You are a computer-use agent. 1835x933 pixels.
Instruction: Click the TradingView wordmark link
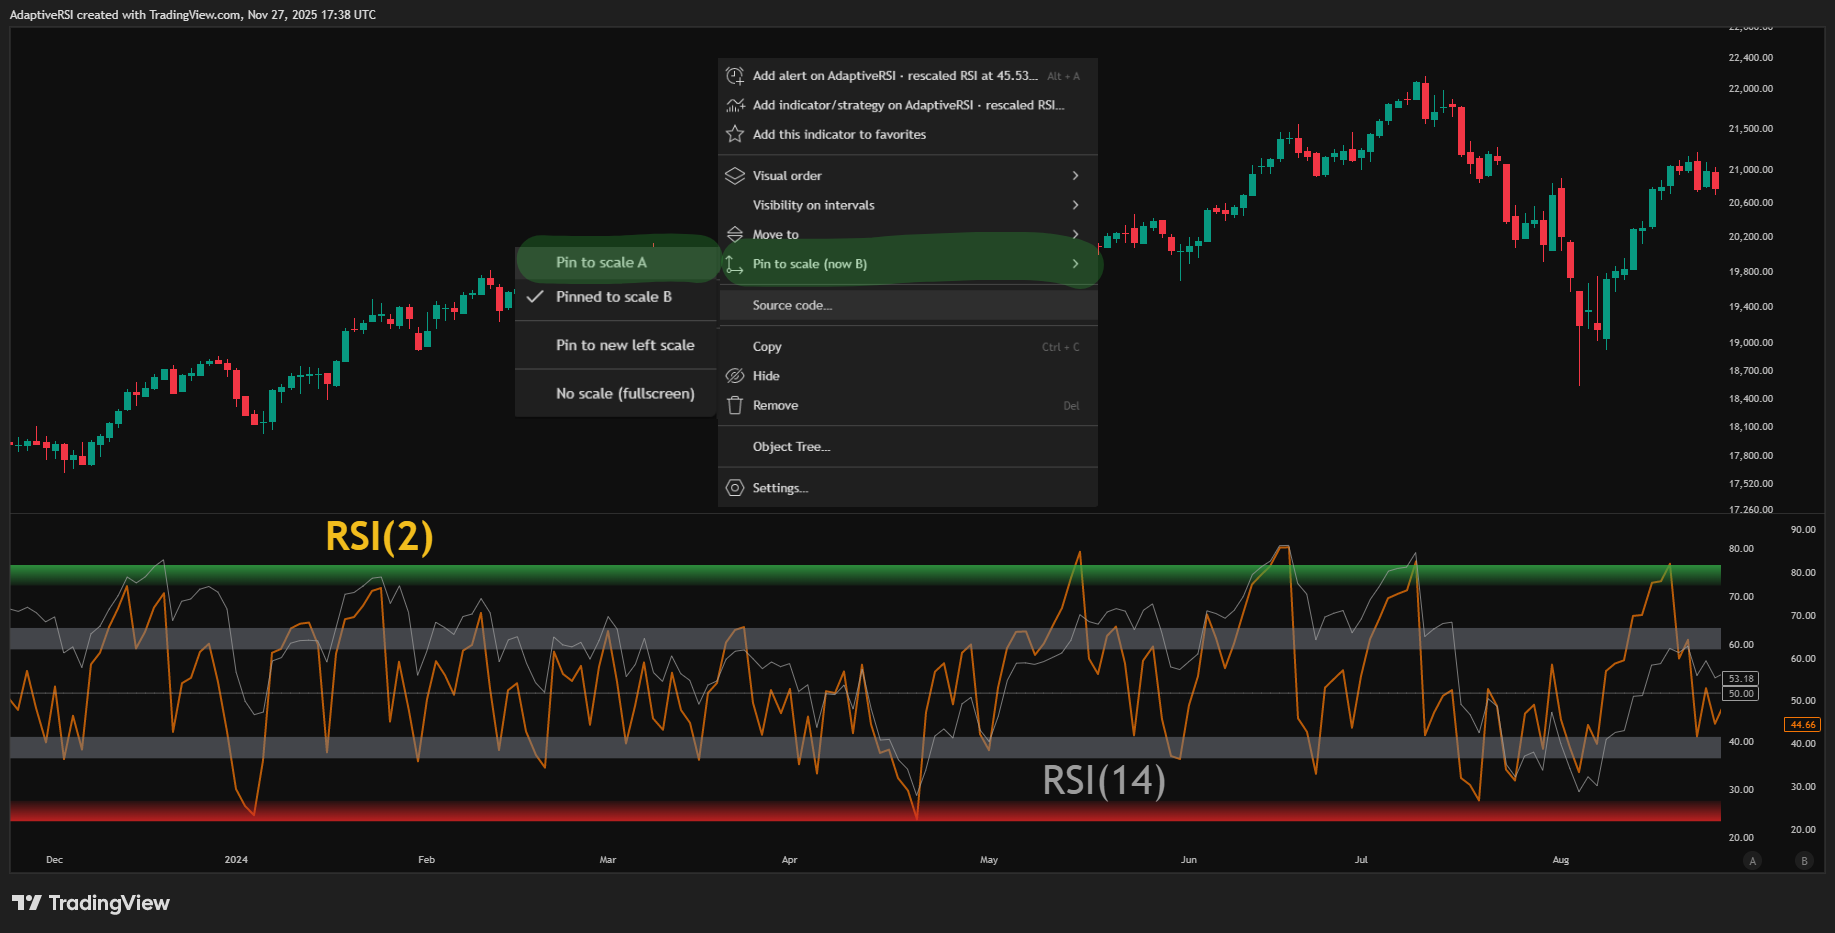click(109, 903)
